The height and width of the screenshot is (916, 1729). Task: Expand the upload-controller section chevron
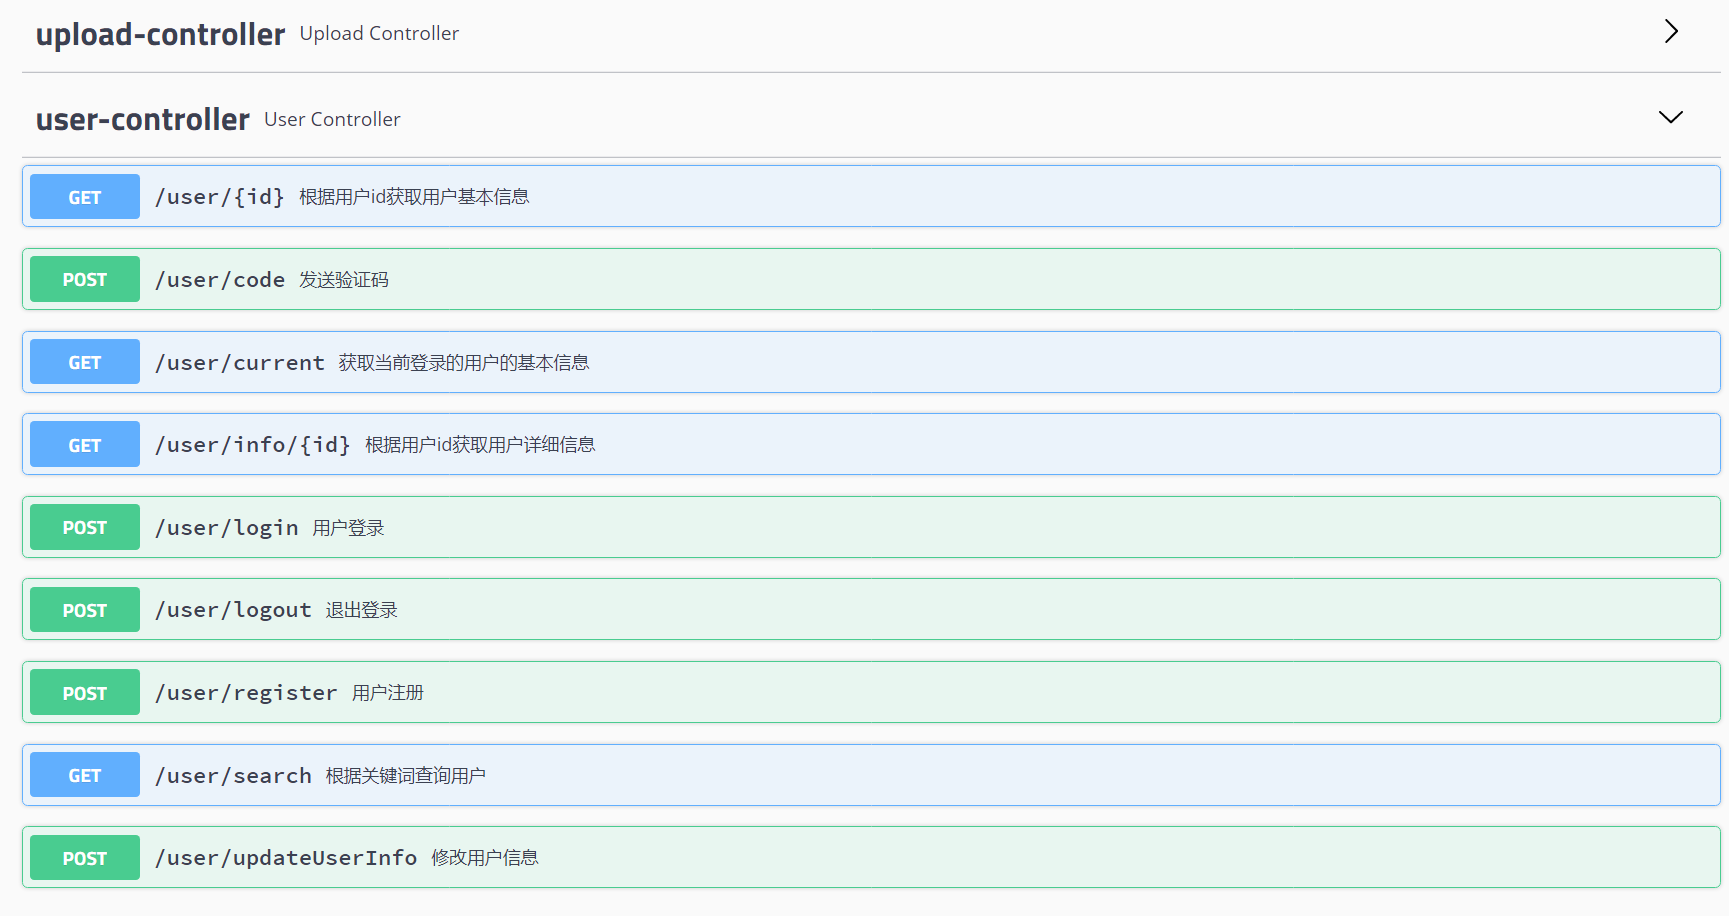click(1670, 32)
